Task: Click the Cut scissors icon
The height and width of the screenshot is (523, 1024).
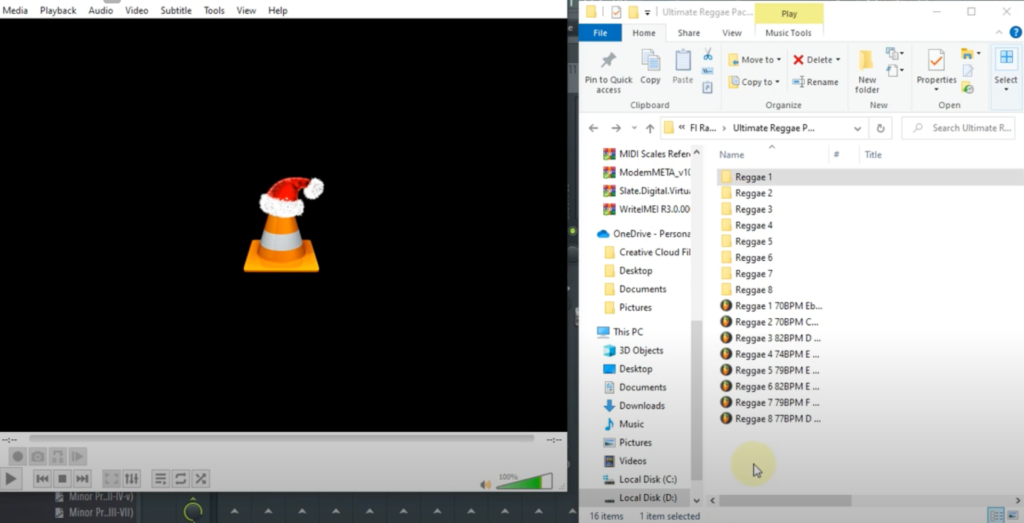Action: coord(708,55)
